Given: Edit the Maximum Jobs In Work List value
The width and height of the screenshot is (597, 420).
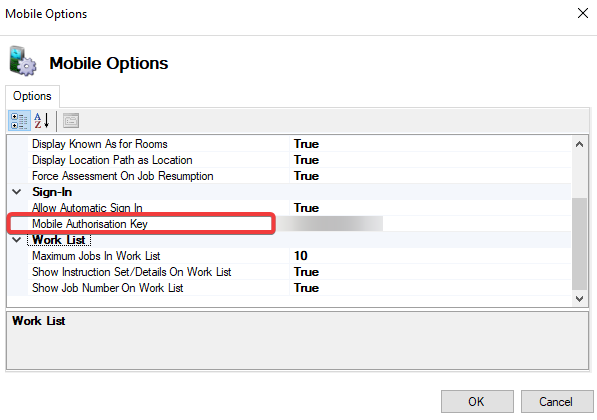Looking at the screenshot, I should point(430,256).
